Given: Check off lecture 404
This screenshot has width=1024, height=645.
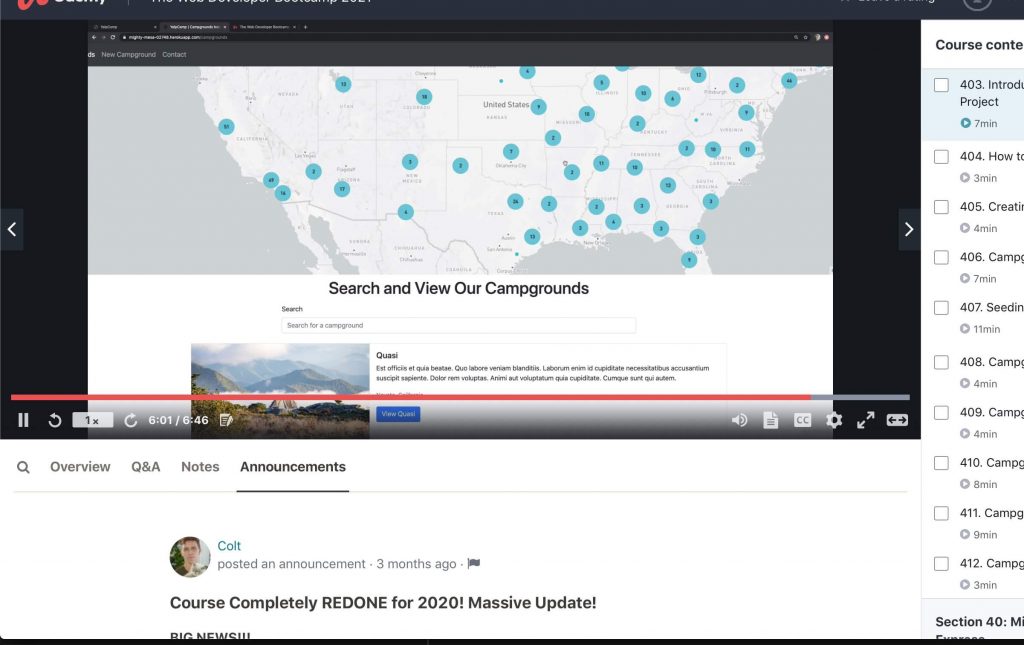Looking at the screenshot, I should [x=941, y=157].
